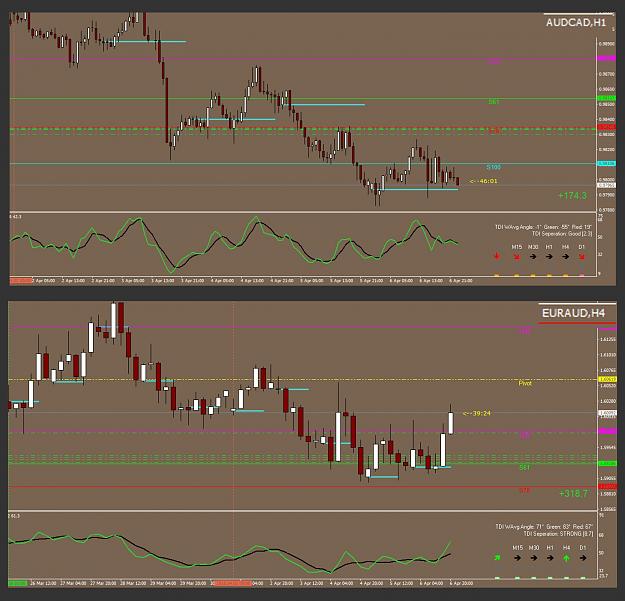625x601 pixels.
Task: Click the red block on AUDCAD time axis
Action: [x=21, y=281]
